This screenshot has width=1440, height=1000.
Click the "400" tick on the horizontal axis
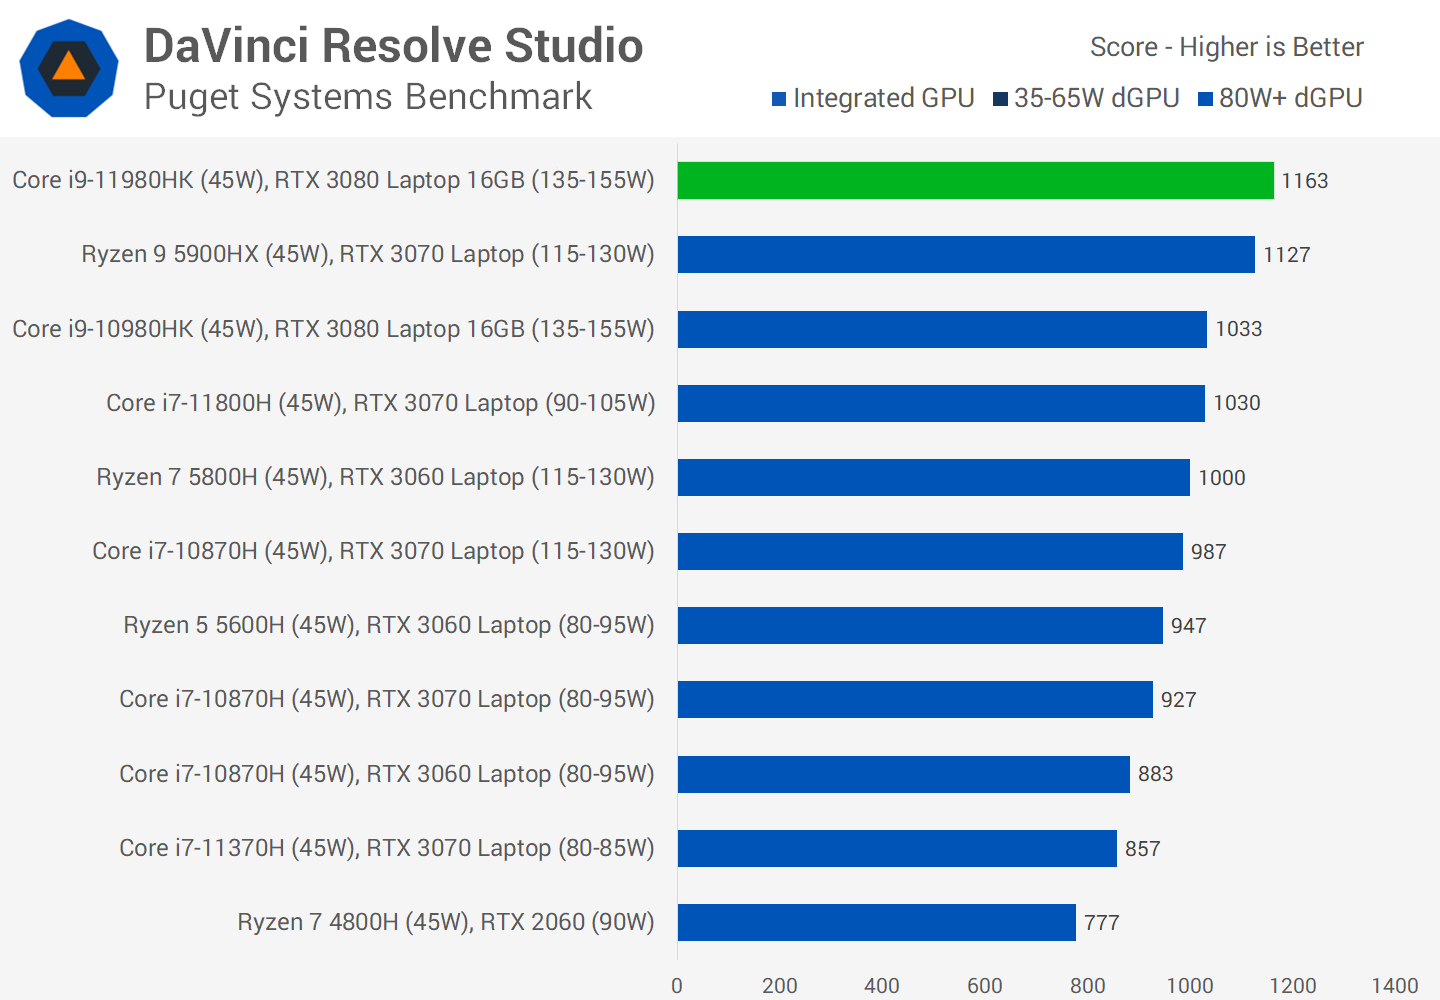click(x=882, y=986)
